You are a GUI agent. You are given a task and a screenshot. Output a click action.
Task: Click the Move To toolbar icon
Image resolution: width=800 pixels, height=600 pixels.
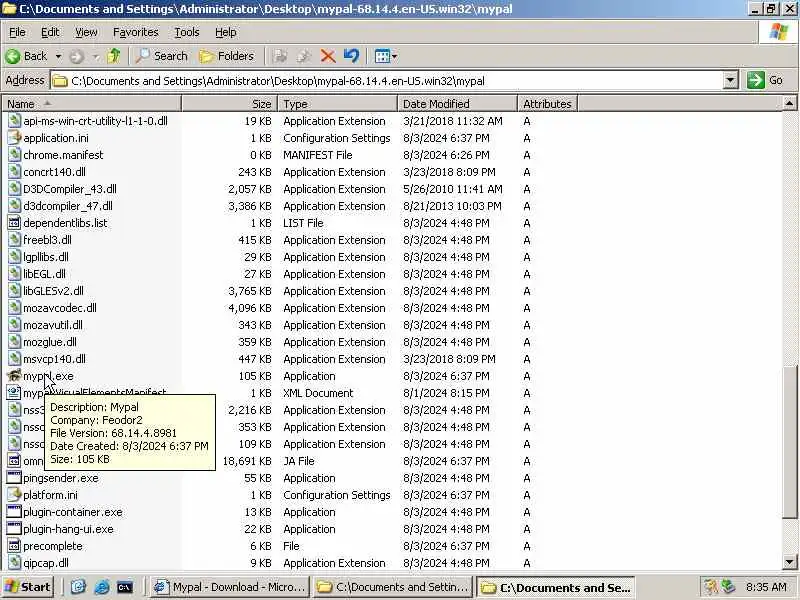[280, 56]
